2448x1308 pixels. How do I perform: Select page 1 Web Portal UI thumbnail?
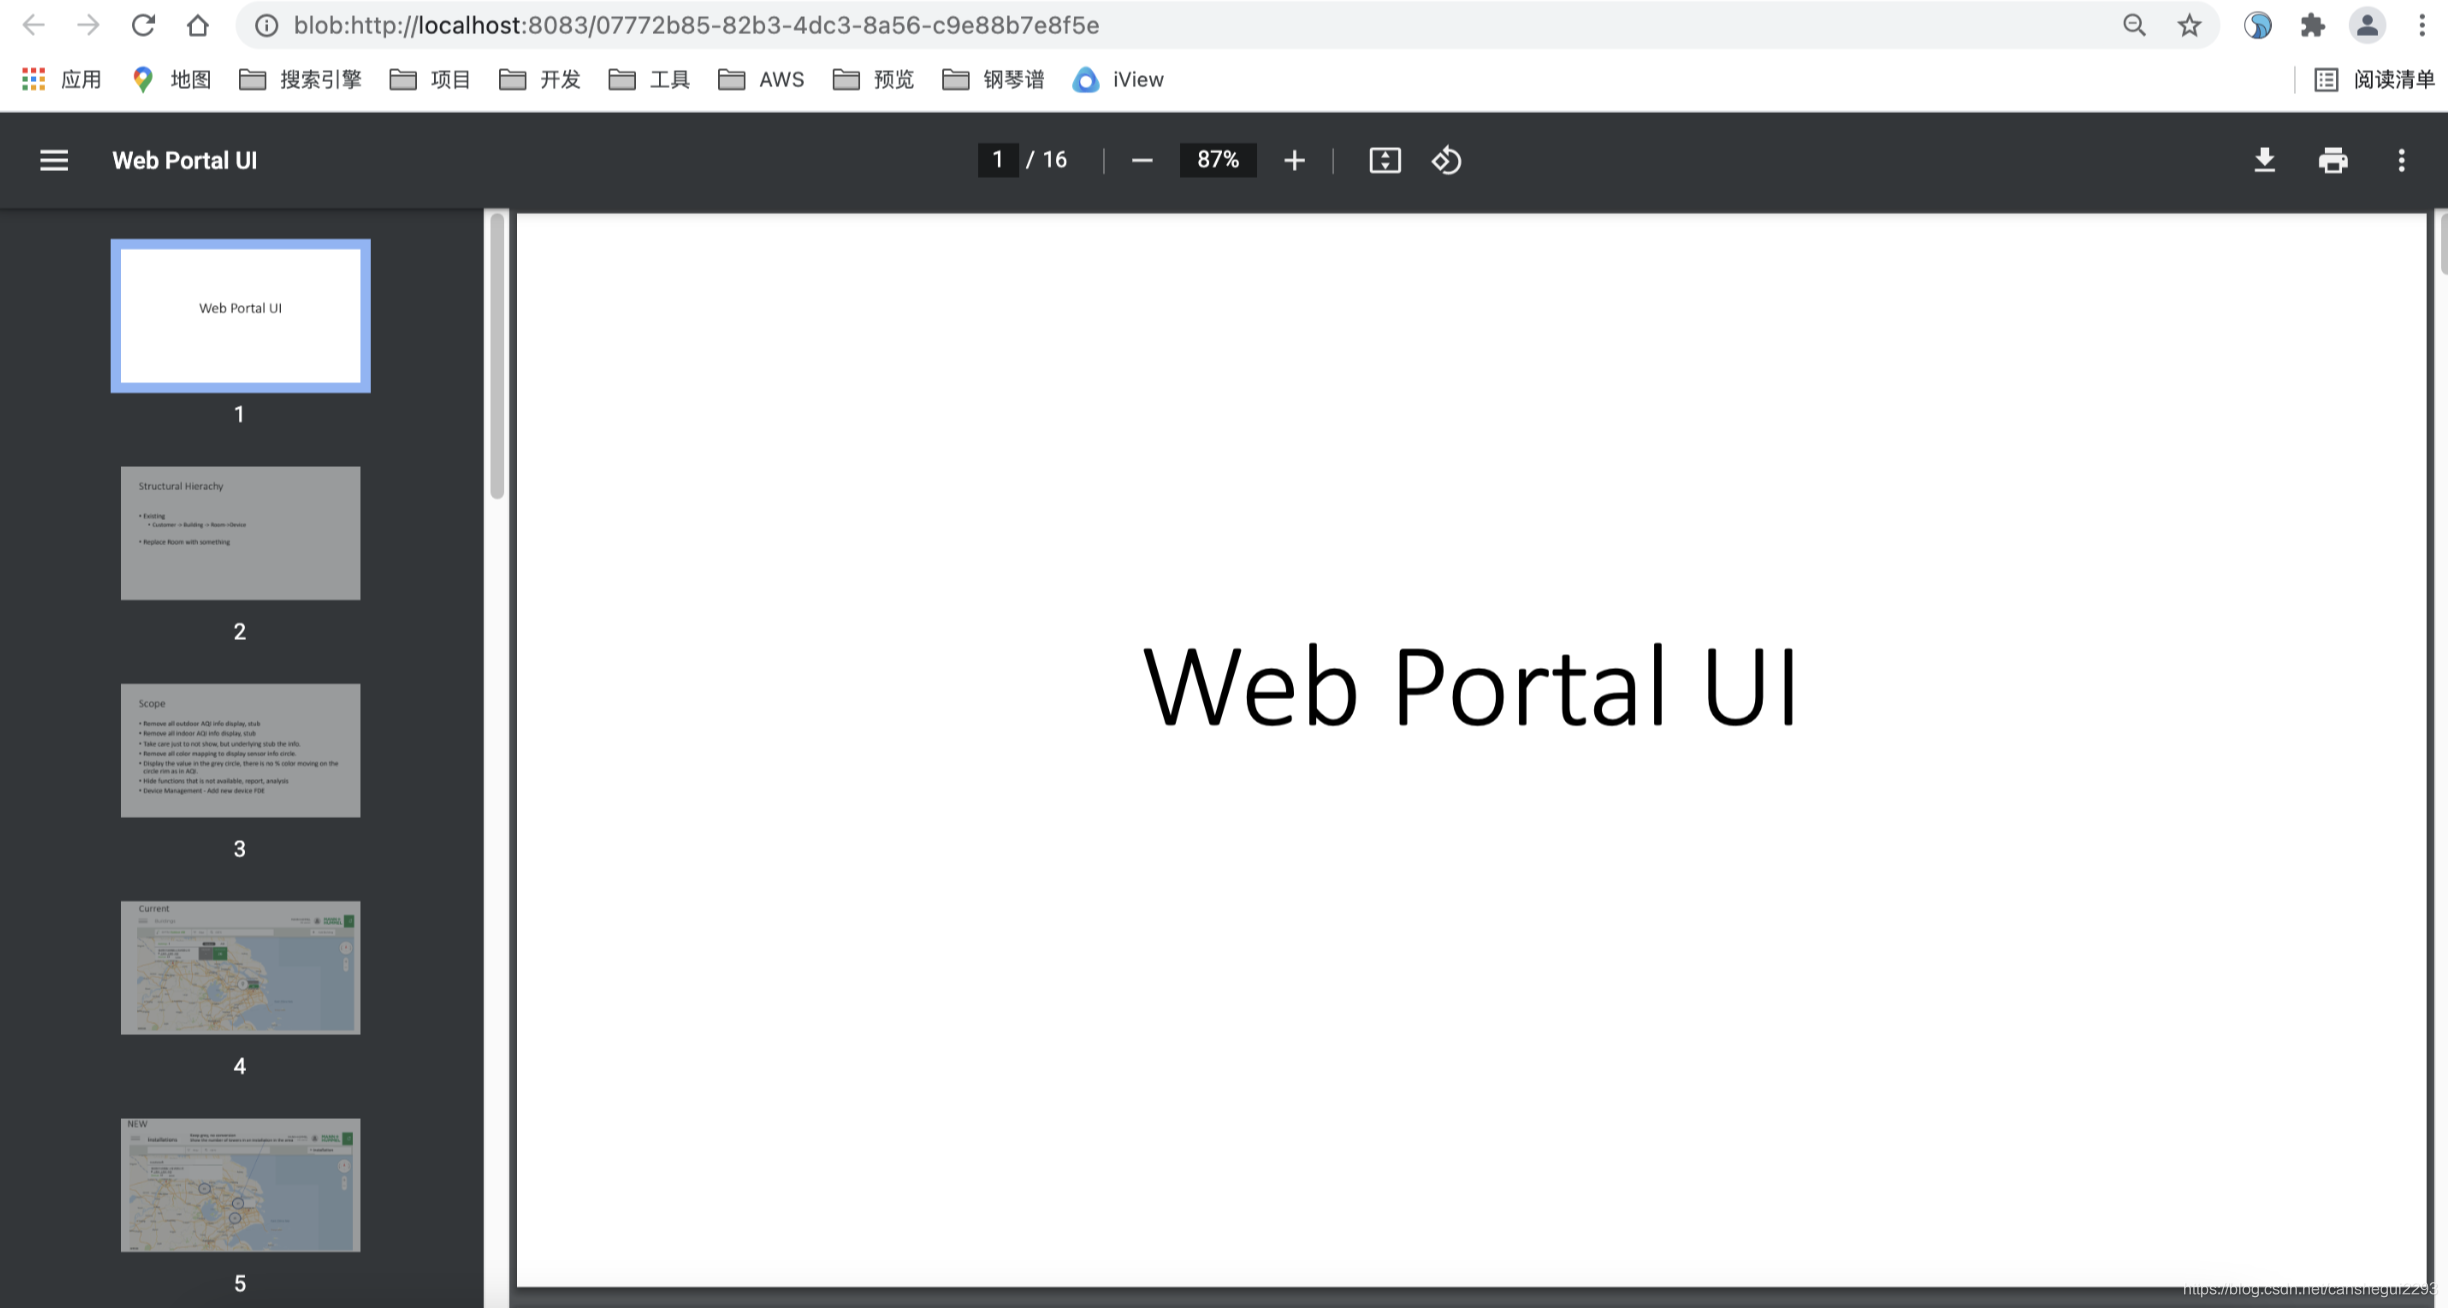(240, 316)
